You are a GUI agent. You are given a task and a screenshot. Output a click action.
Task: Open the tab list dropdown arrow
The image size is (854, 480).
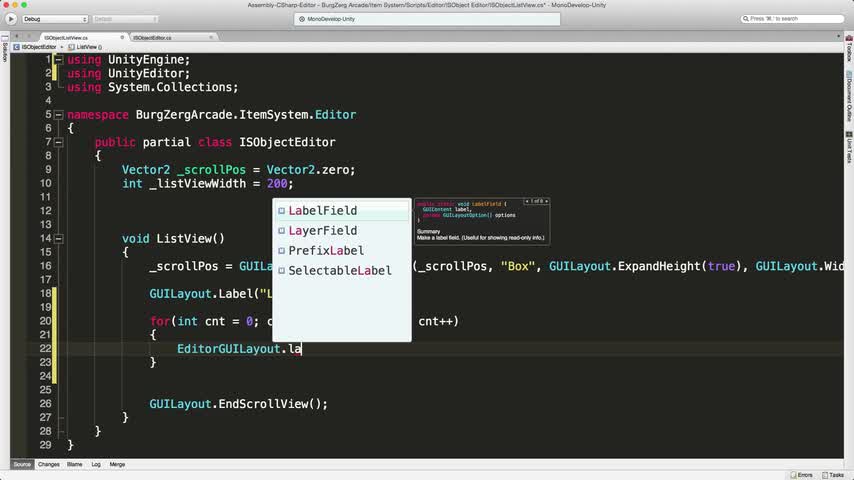(x=838, y=37)
